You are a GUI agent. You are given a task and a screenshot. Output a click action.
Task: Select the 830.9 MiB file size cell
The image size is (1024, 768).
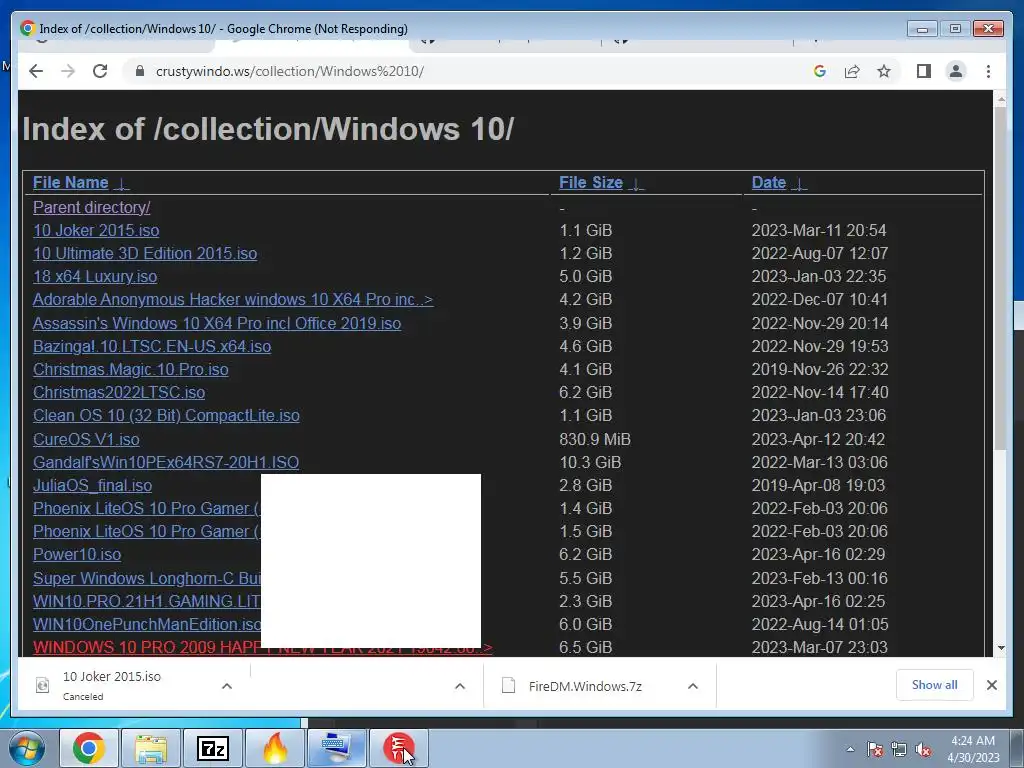[x=595, y=440]
